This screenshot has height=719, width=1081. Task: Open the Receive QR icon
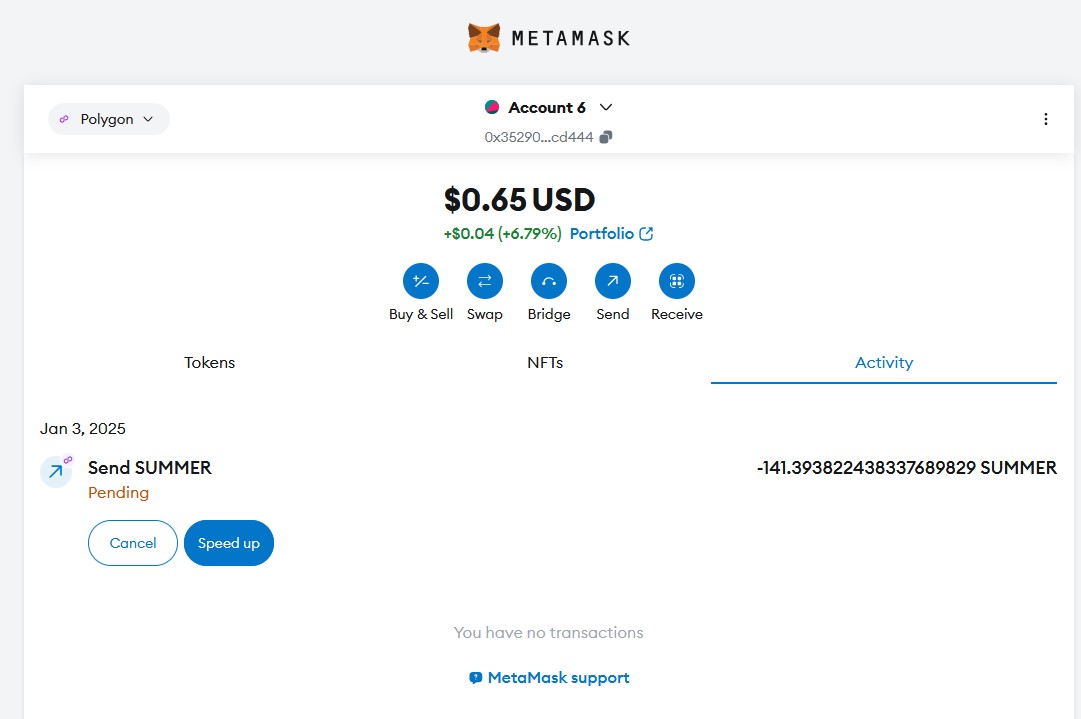677,281
